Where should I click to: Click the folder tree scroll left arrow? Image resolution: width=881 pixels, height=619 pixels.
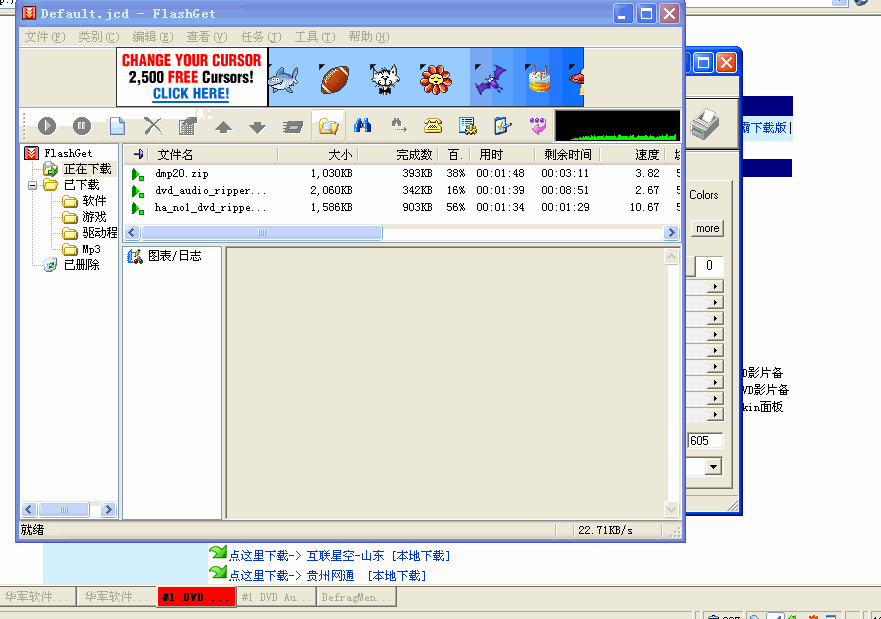click(x=29, y=509)
